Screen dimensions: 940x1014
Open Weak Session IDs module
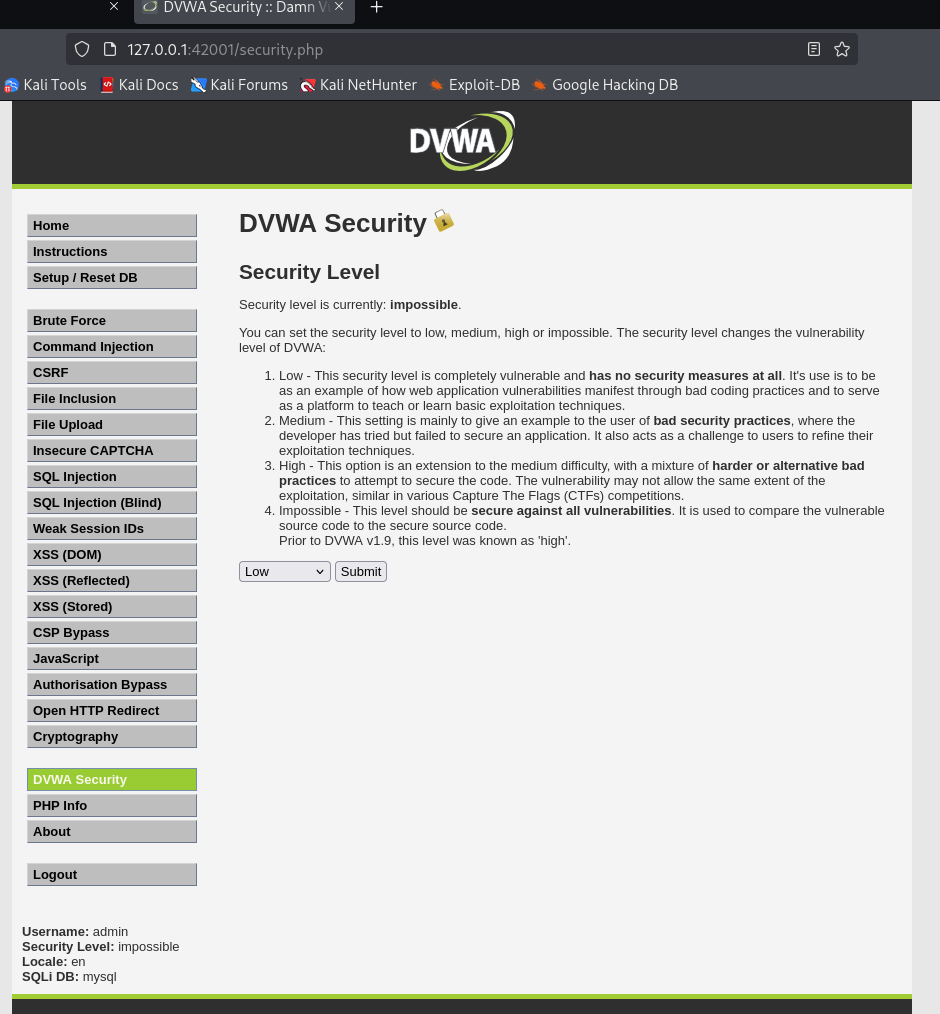[112, 528]
